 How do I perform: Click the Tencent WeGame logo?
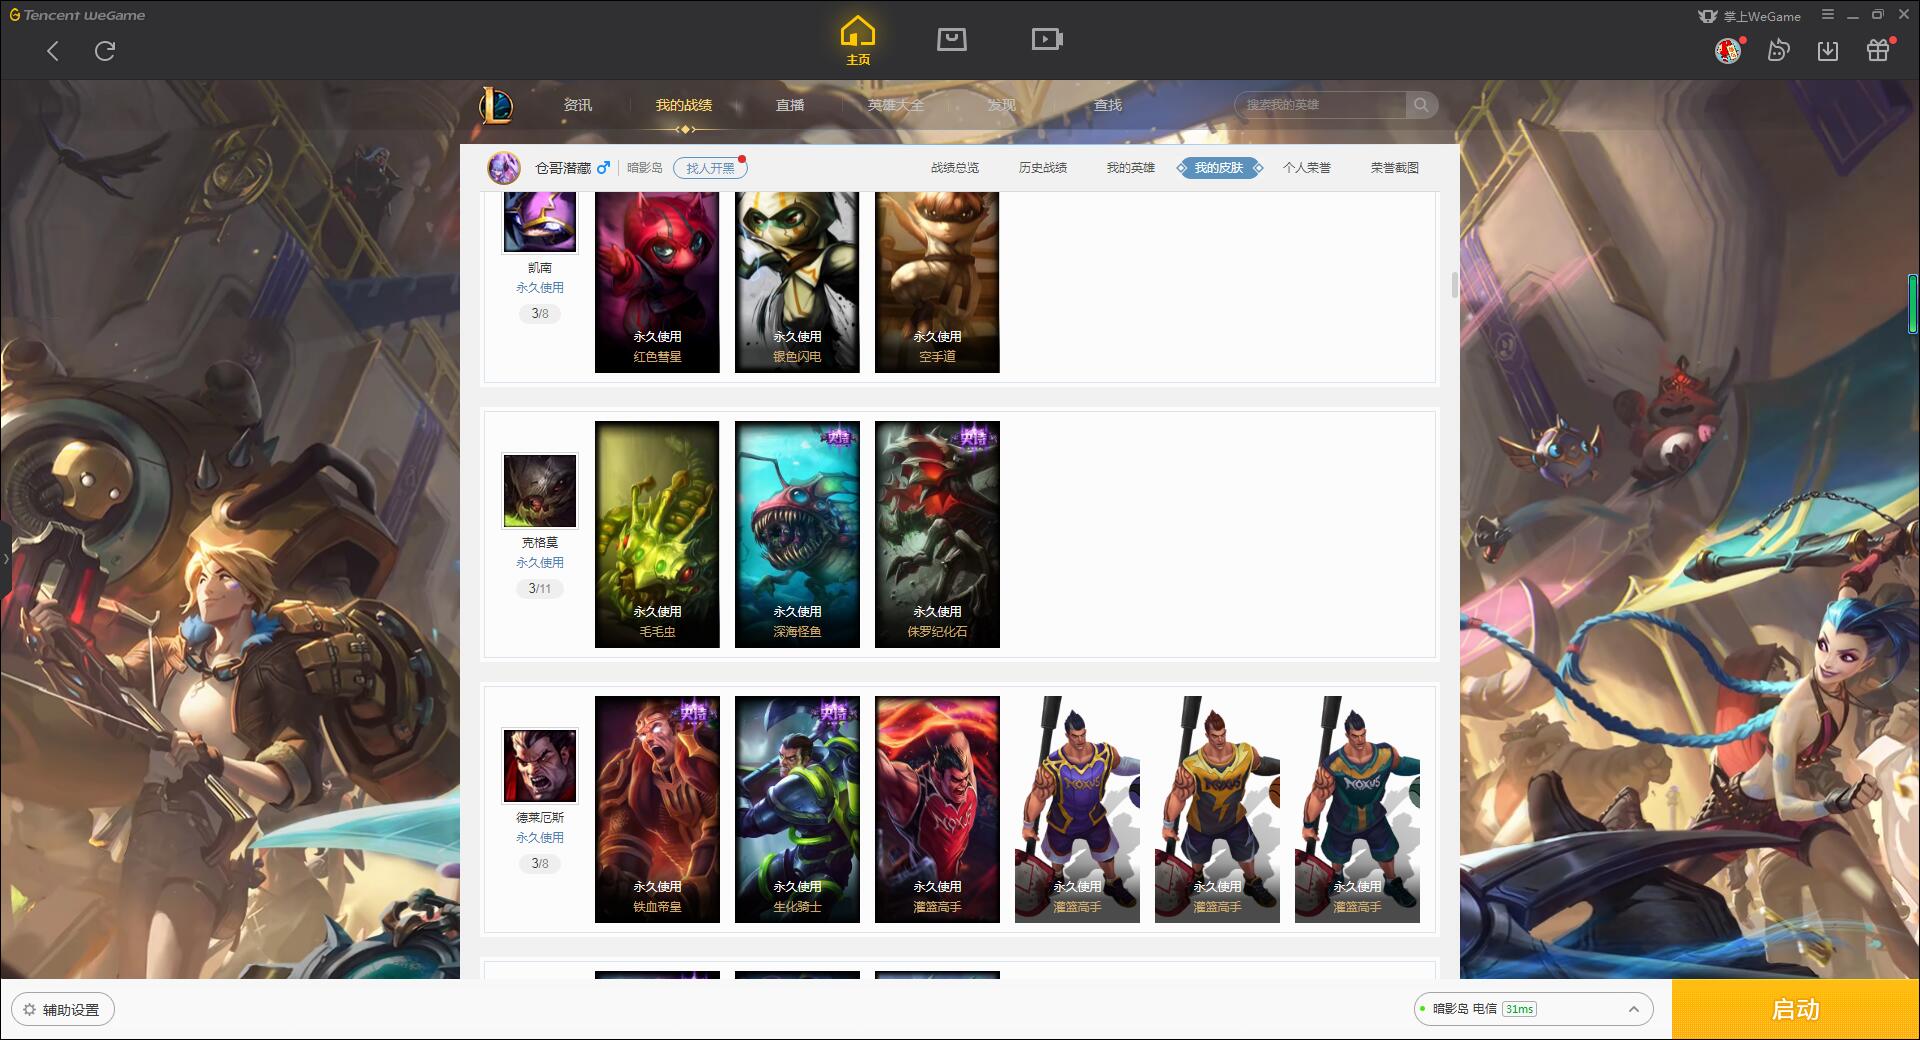77,15
